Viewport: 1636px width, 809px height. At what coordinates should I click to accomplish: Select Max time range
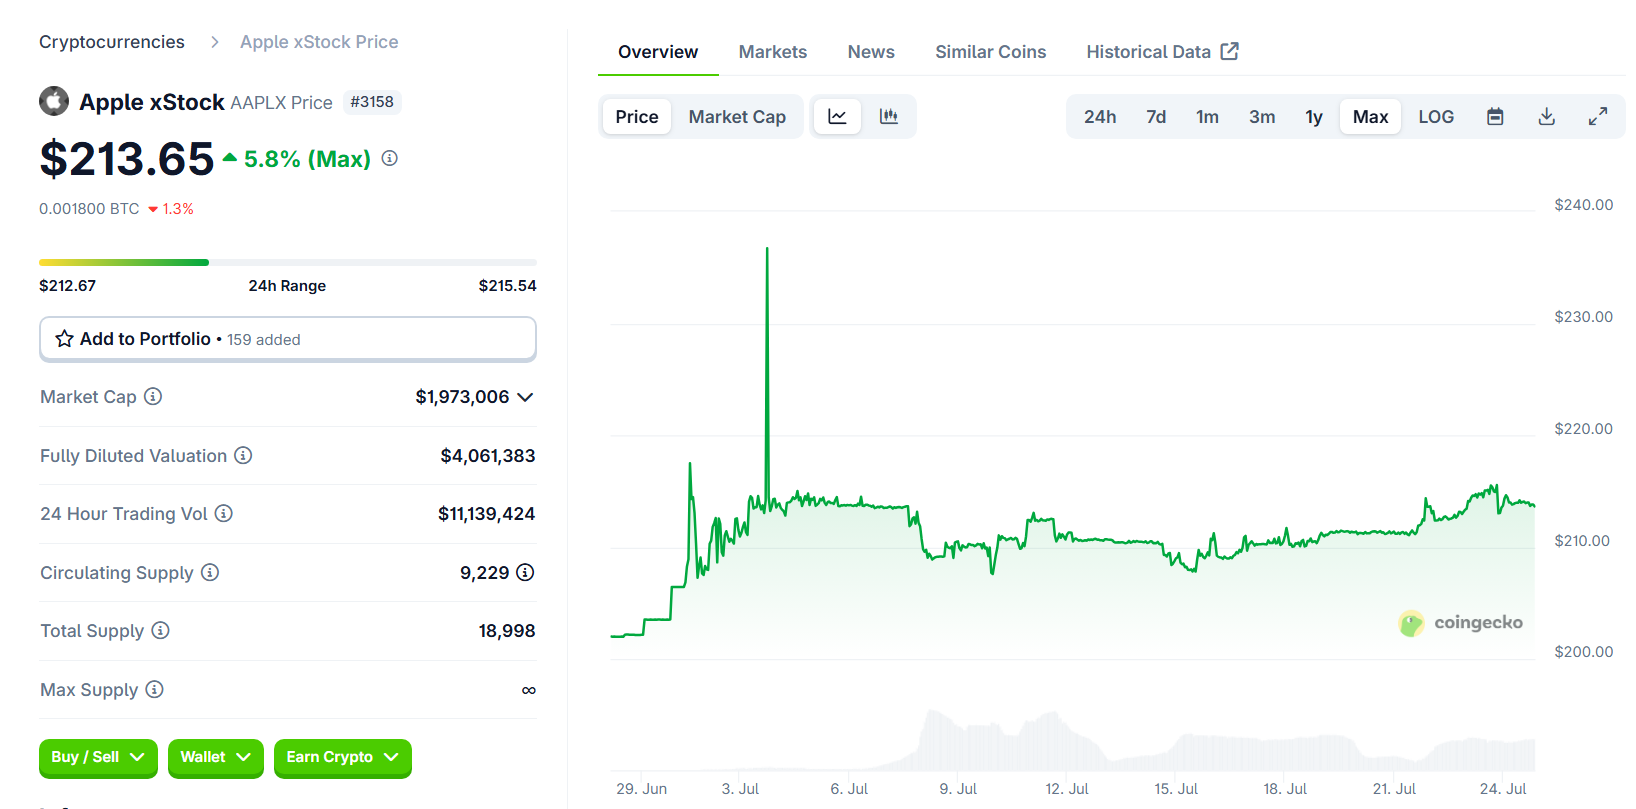[1370, 117]
